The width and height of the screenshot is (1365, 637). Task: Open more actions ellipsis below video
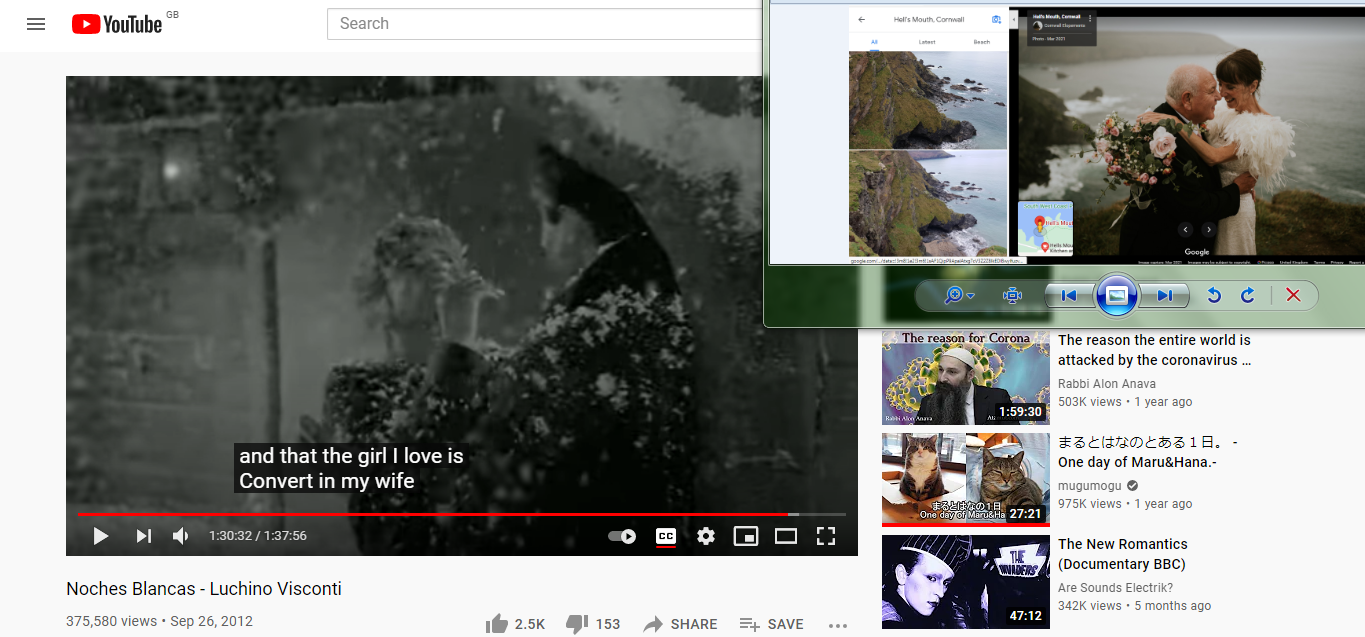point(838,625)
